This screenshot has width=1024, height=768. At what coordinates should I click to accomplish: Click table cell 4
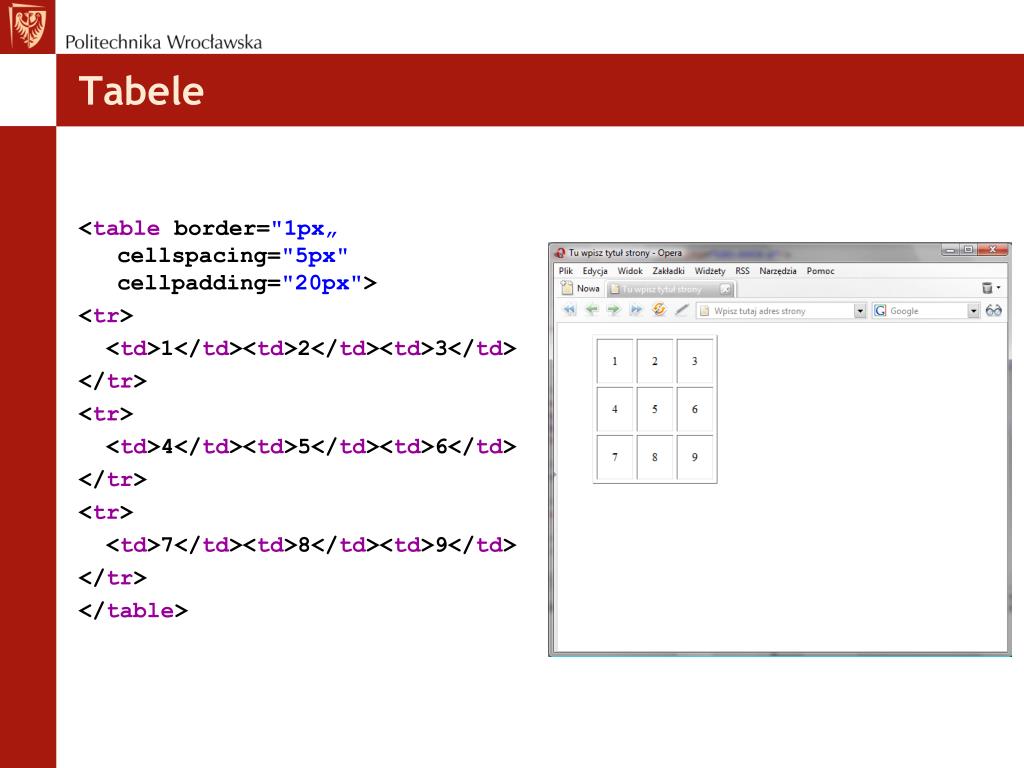615,409
